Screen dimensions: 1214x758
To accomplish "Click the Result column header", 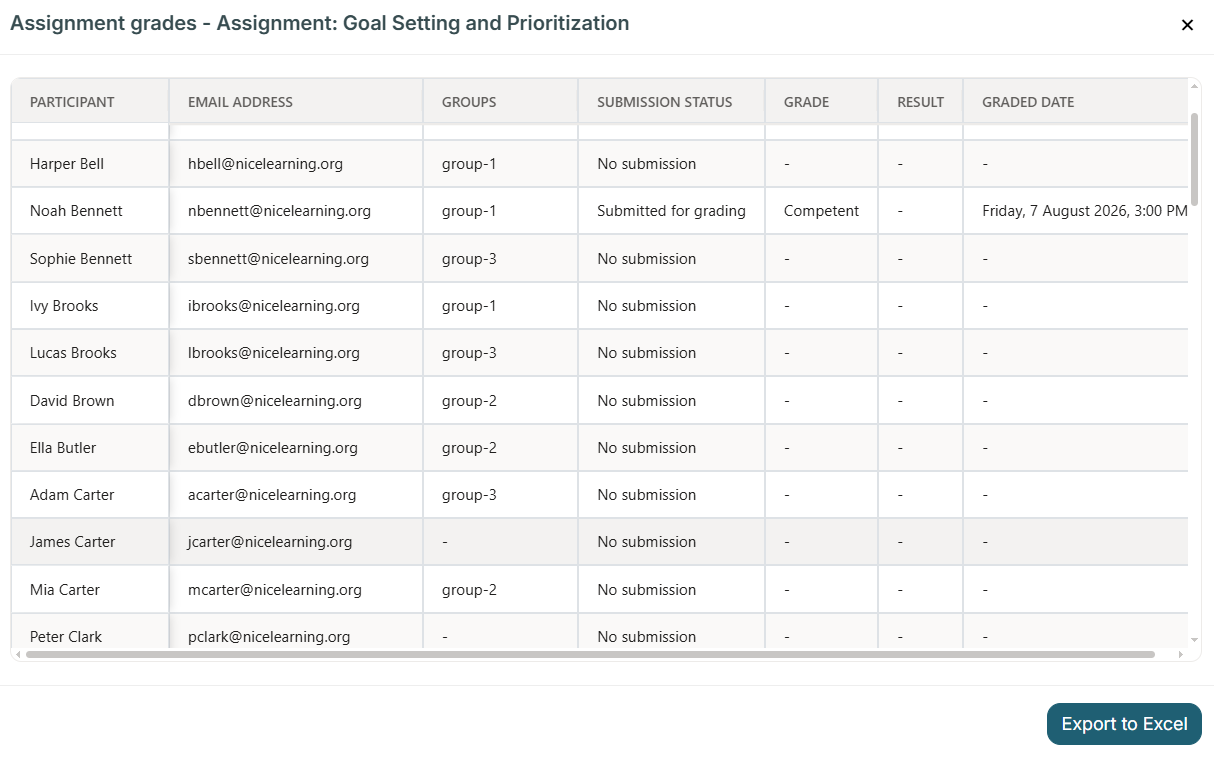I will 920,102.
